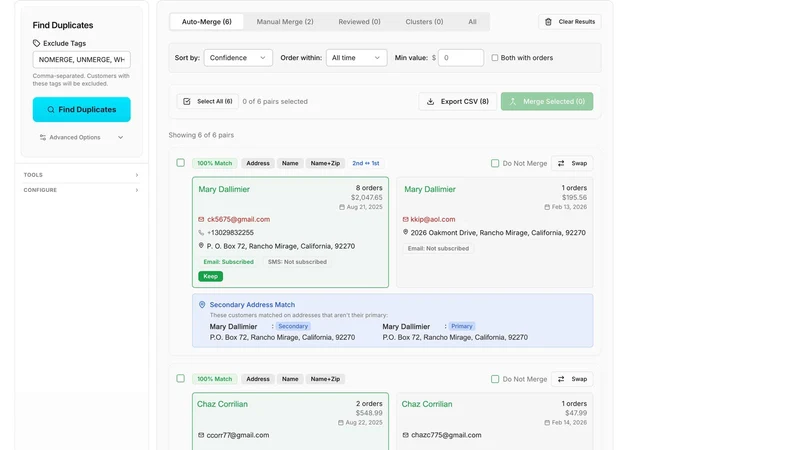Screen dimensions: 800x450
Task: Click envelope icon beside ccorr77@gmail.com
Action: [201, 435]
